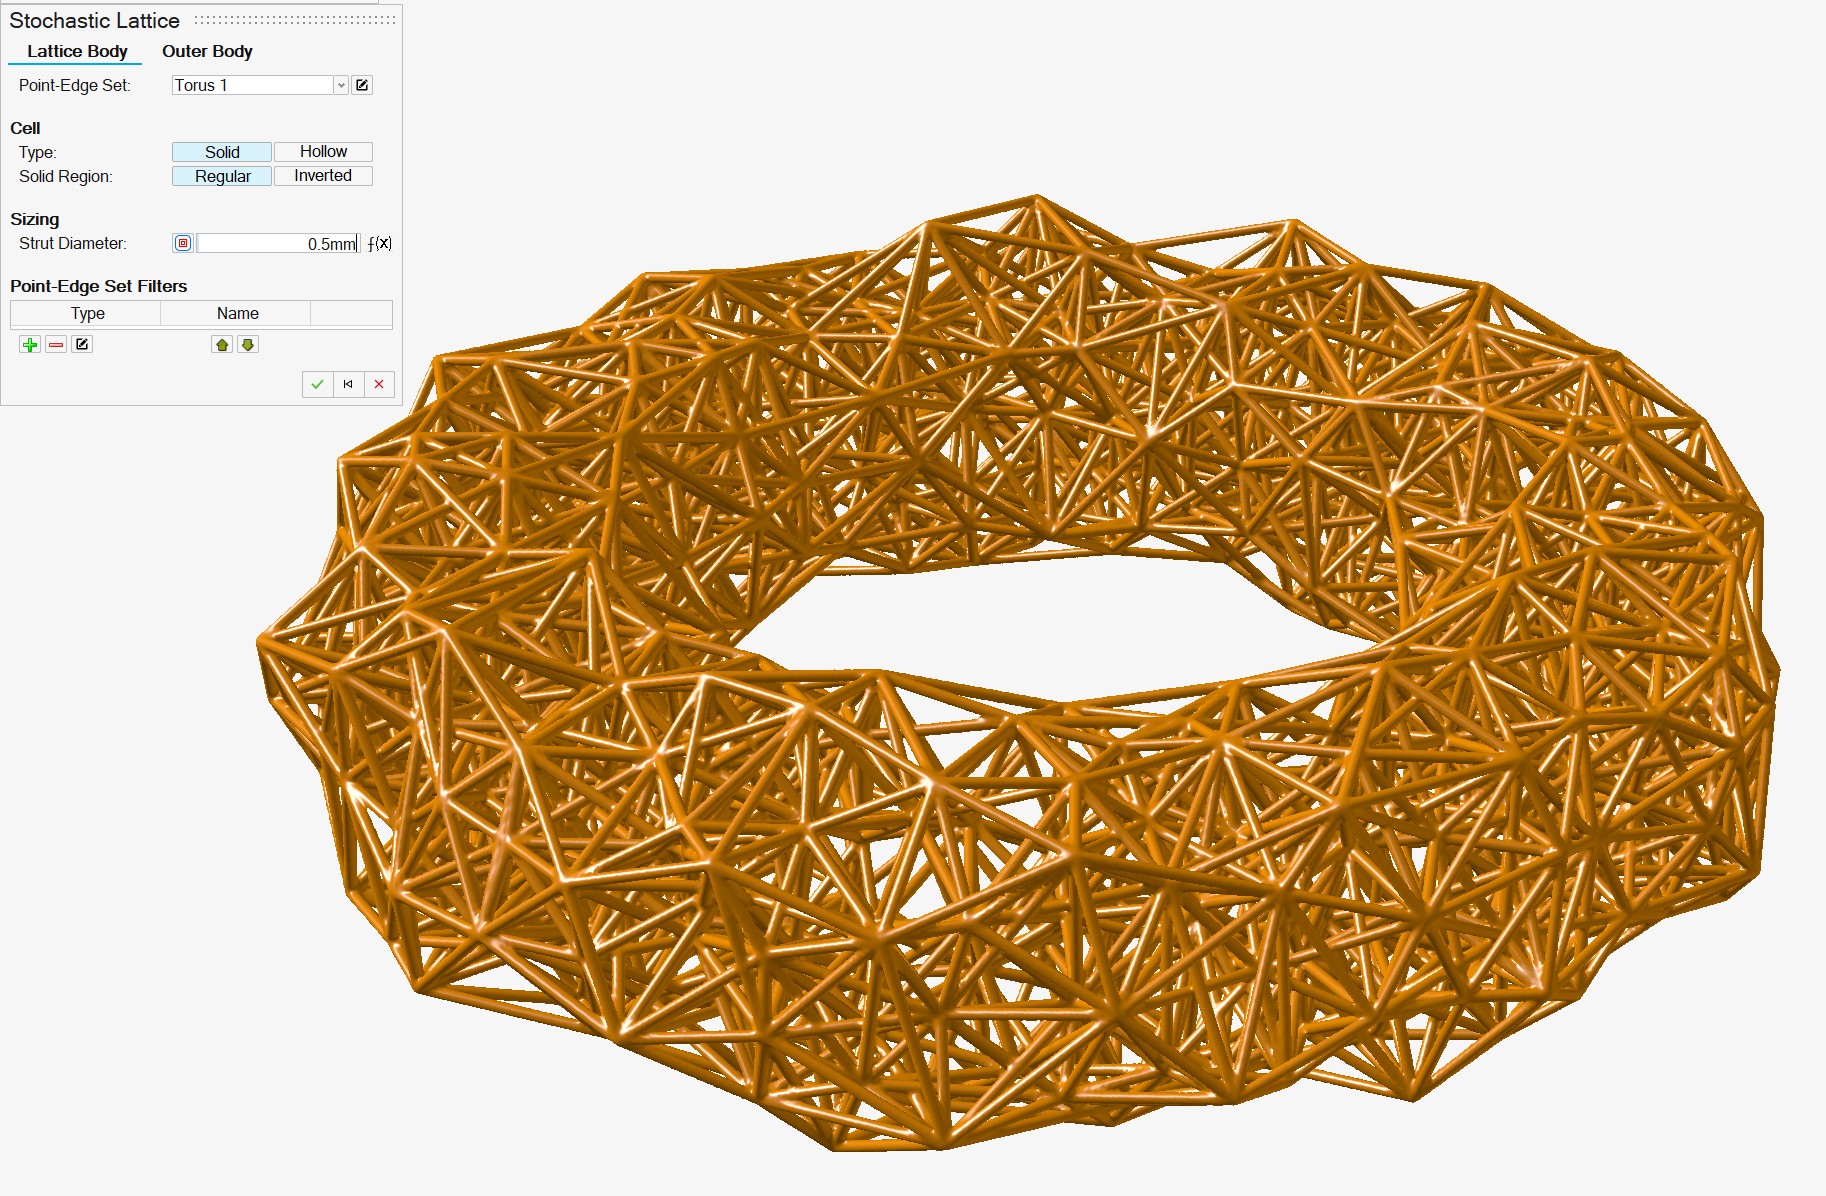The width and height of the screenshot is (1826, 1196).
Task: Edit the filter using pencil icon below table
Action: point(82,345)
